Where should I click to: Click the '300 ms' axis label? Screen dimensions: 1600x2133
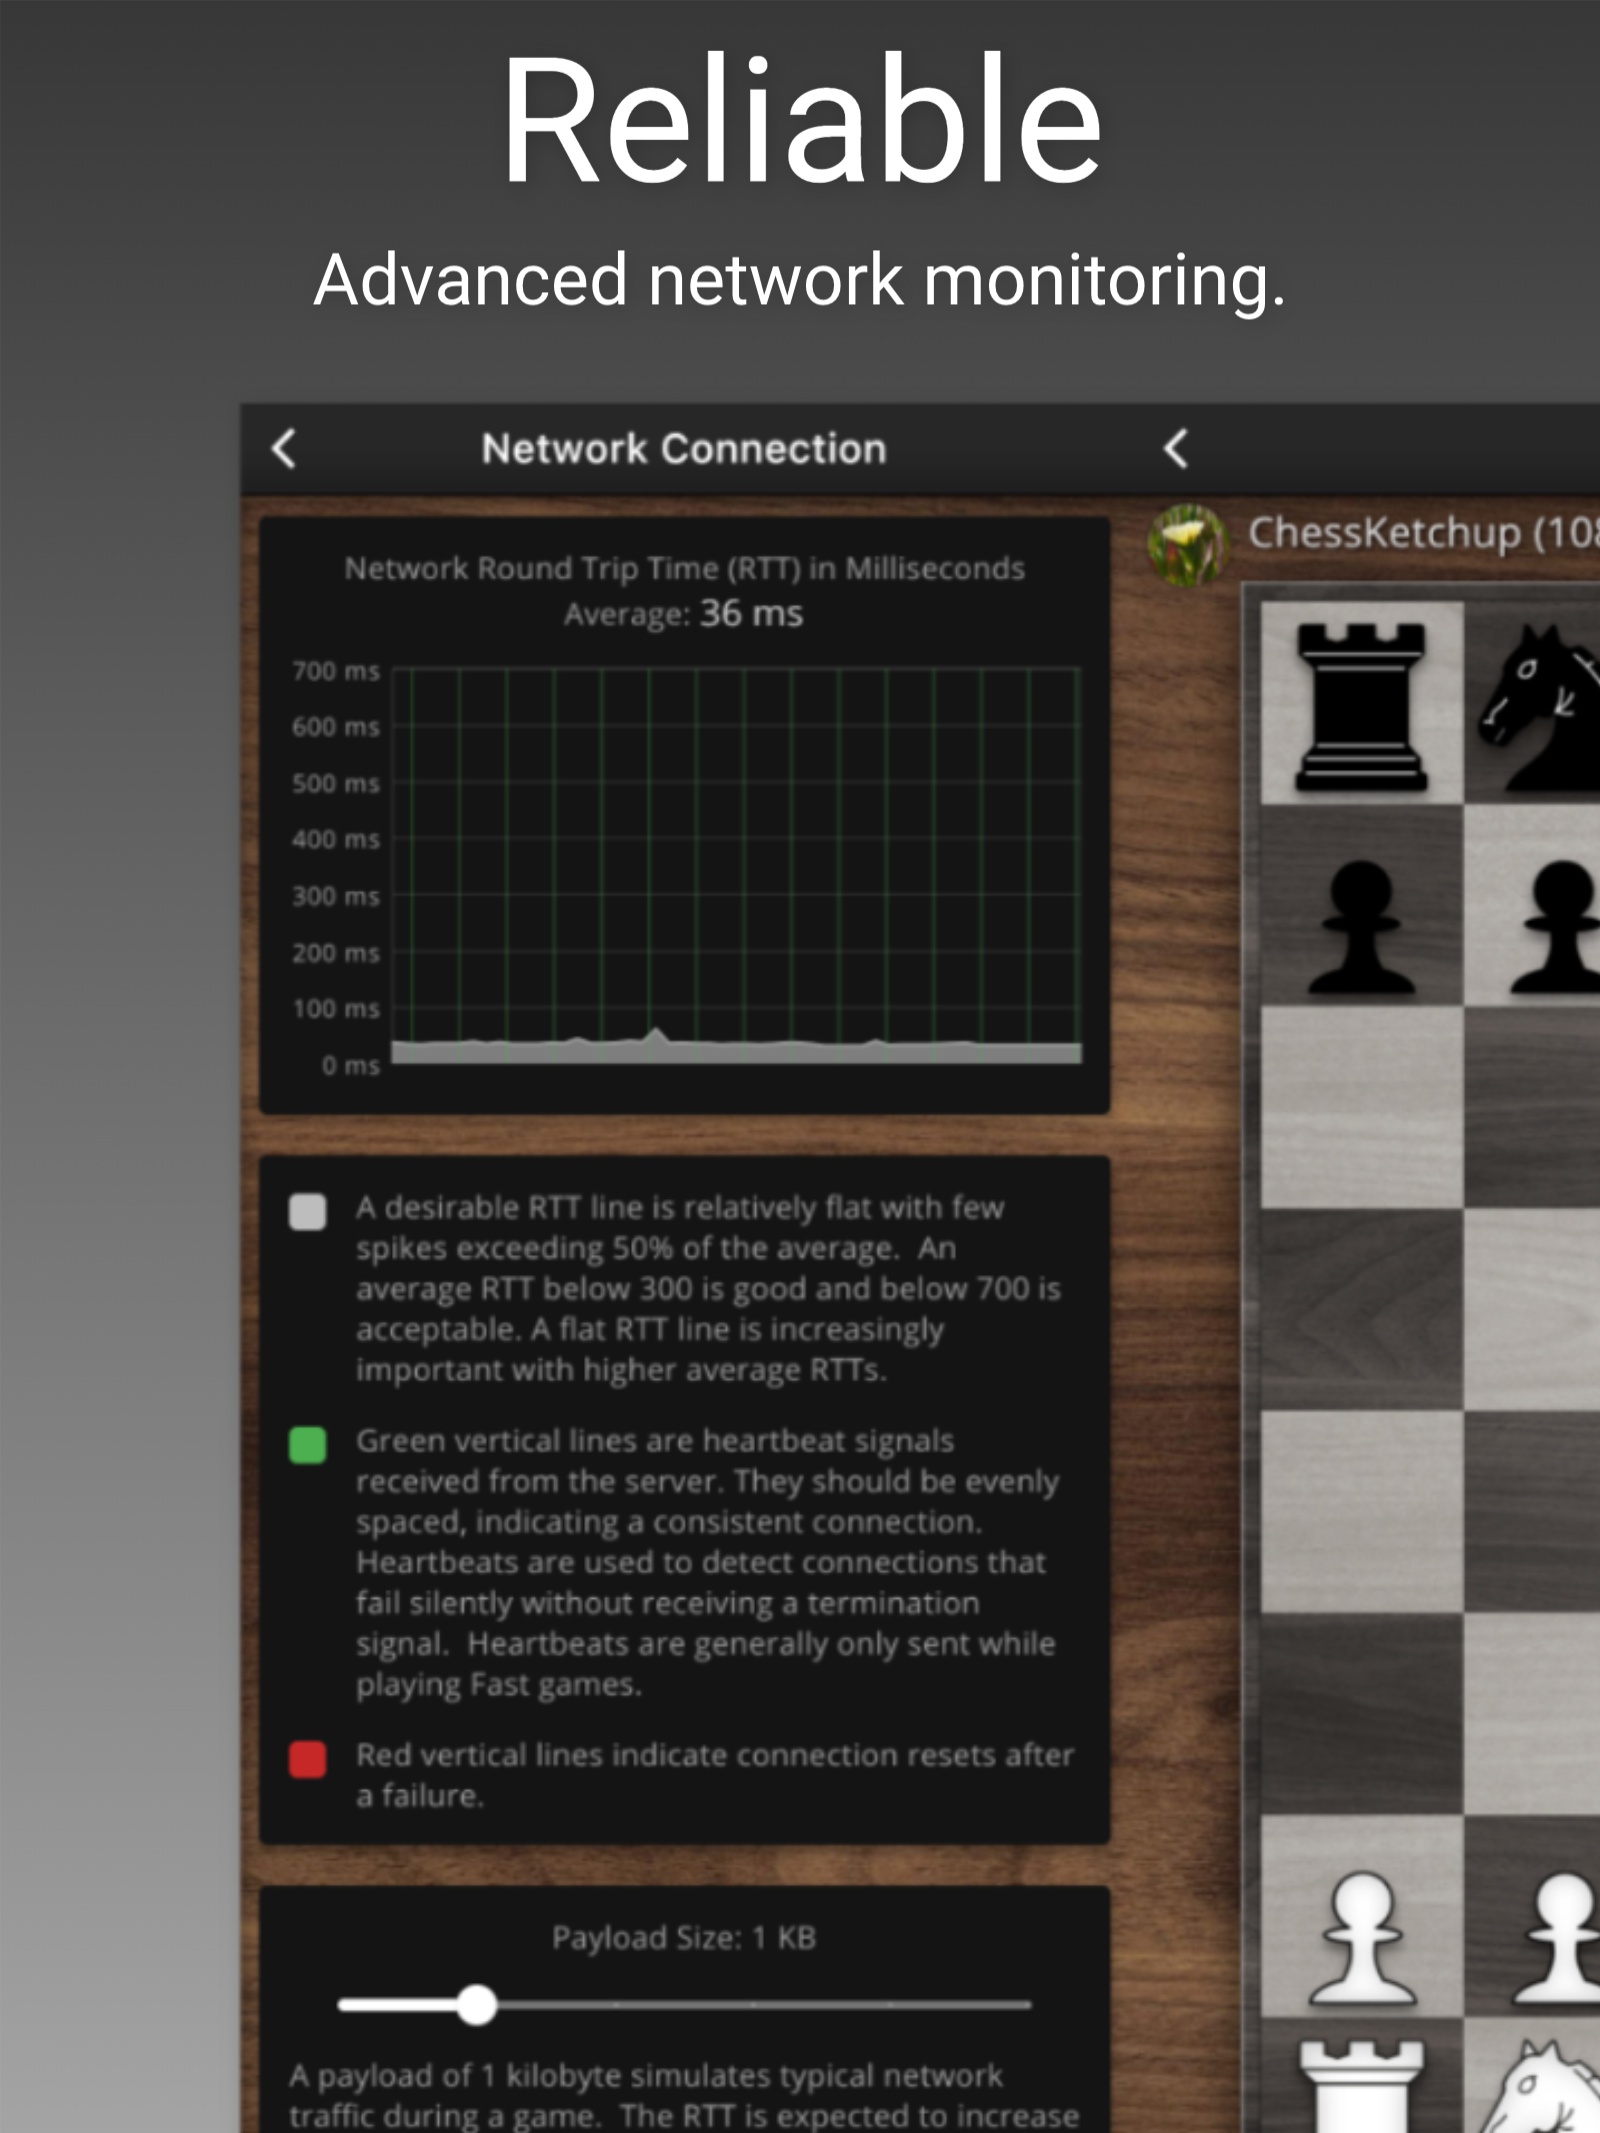(x=336, y=896)
